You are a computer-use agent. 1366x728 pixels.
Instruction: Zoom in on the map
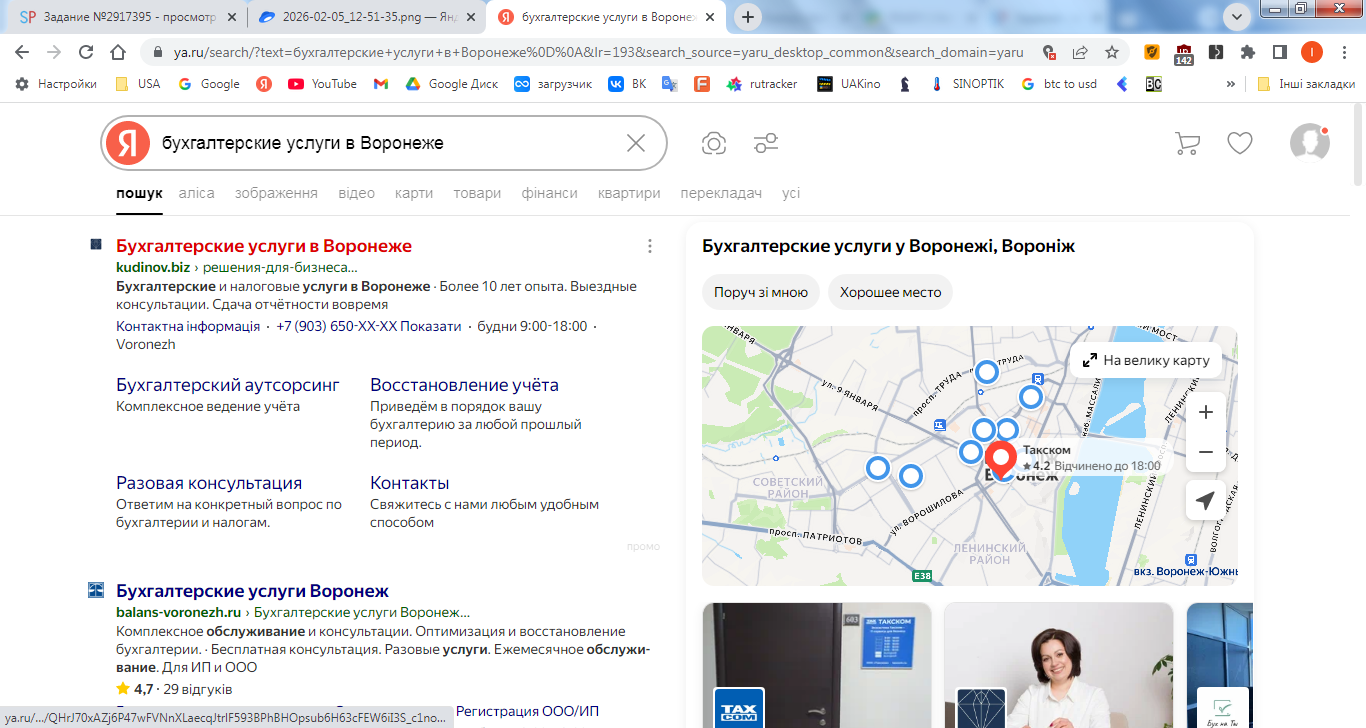[x=1206, y=412]
